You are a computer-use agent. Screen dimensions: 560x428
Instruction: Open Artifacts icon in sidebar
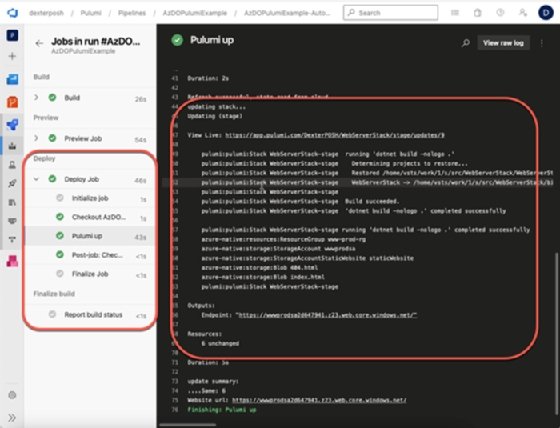pyautogui.click(x=12, y=261)
